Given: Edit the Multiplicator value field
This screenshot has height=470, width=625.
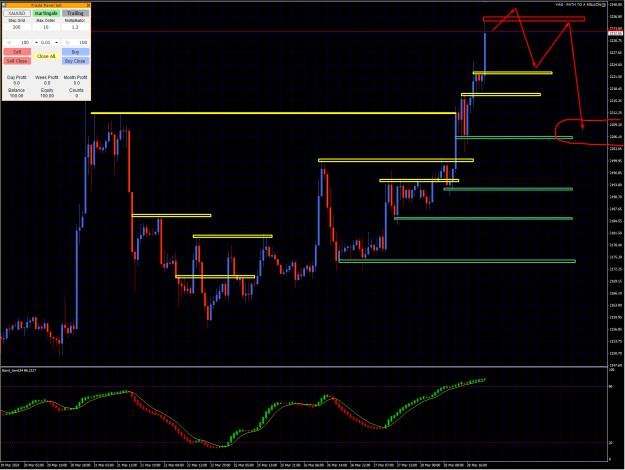Looking at the screenshot, I should pos(75,27).
